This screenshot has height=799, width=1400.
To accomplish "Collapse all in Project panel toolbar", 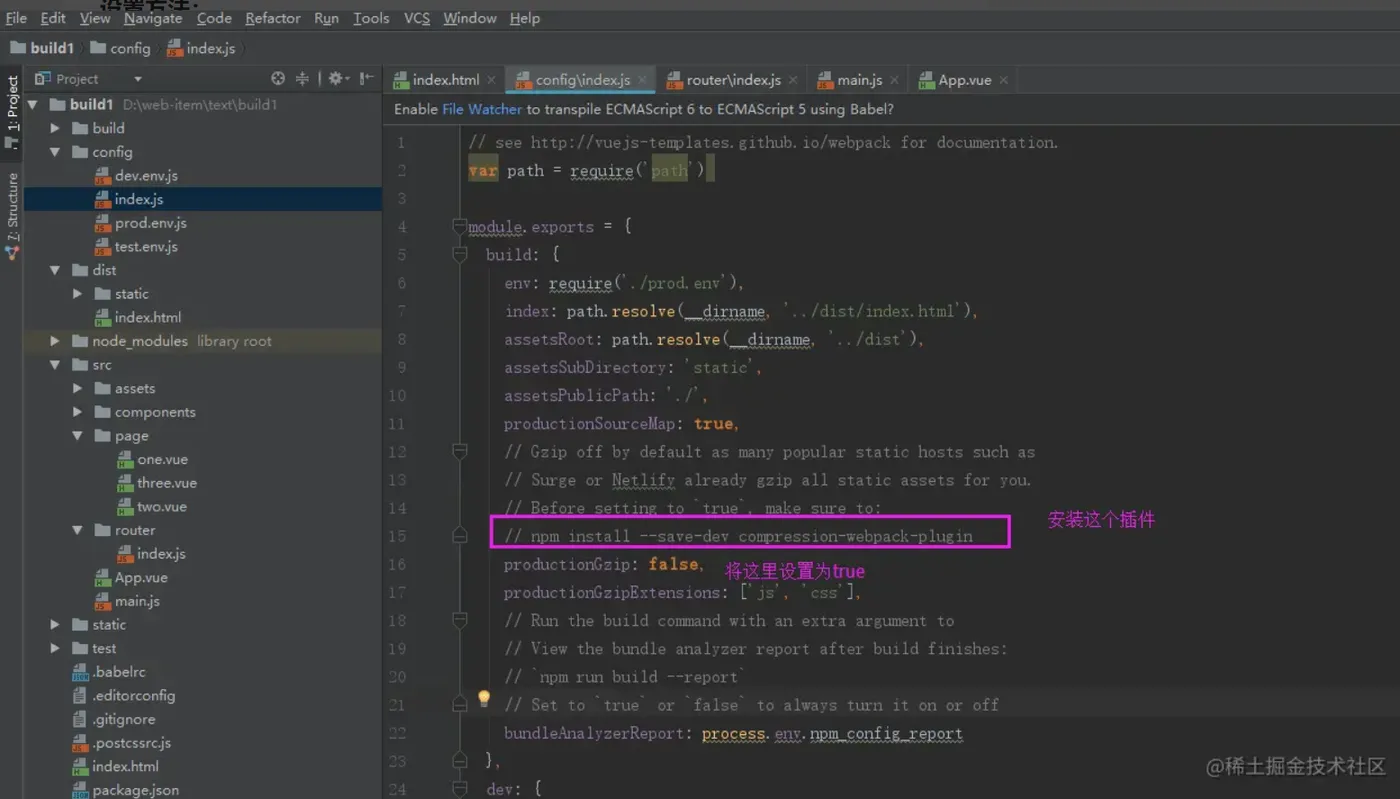I will [302, 79].
